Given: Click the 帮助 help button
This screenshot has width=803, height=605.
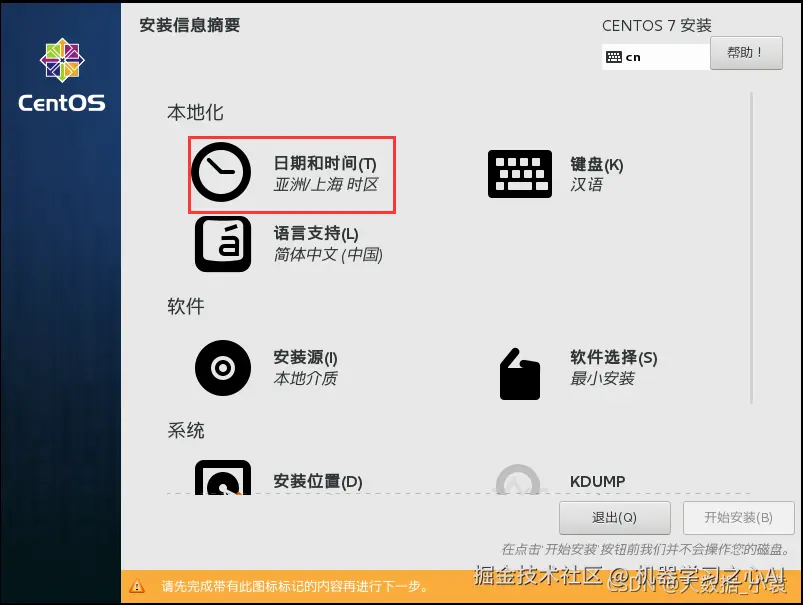Looking at the screenshot, I should (x=746, y=52).
